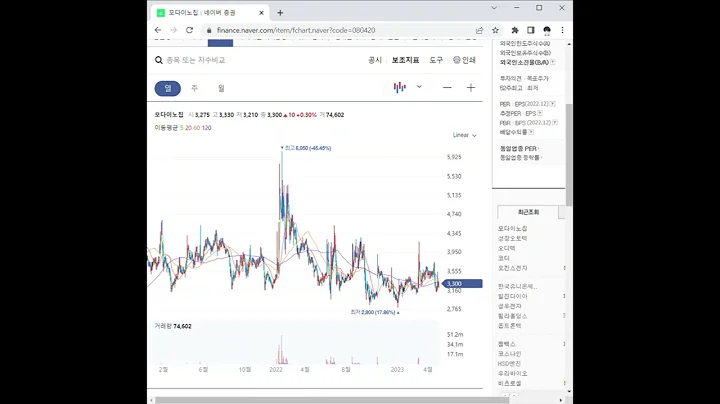Open 일진다이아 in recent list
720x404 pixels.
[x=512, y=297]
